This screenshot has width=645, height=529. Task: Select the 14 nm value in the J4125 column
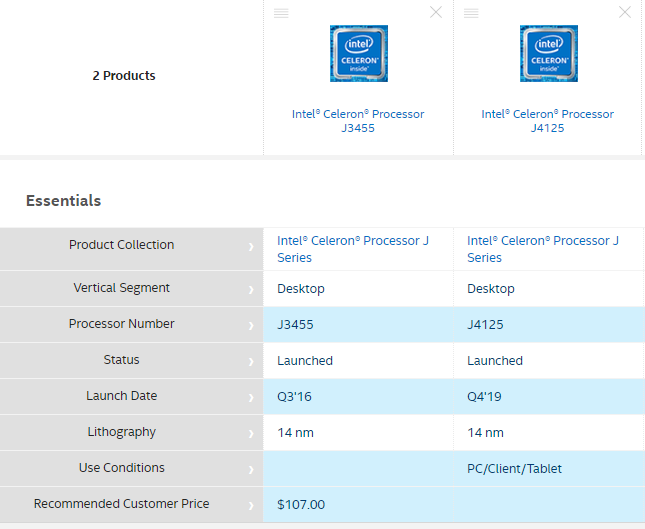pos(485,433)
